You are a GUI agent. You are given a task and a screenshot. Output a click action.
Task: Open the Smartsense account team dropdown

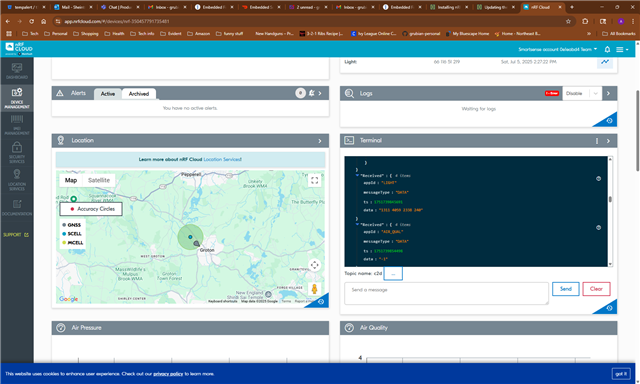click(557, 49)
